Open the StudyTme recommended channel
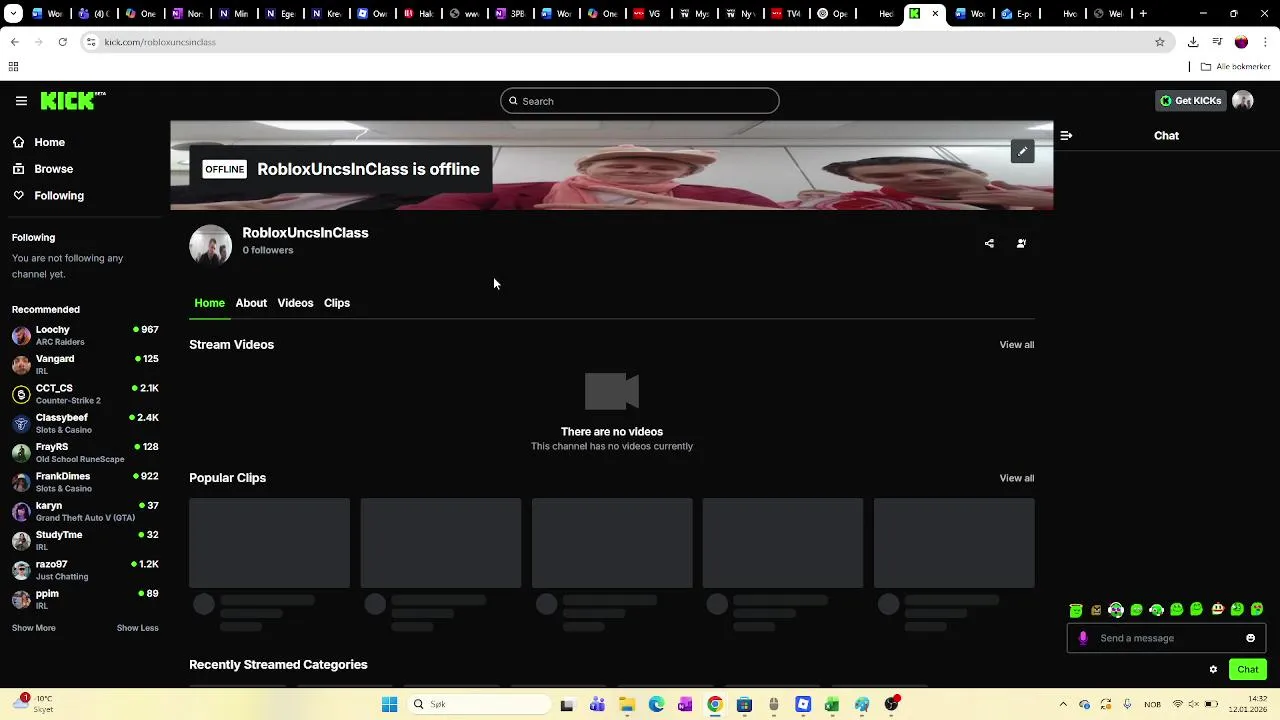Viewport: 1280px width, 720px height. [85, 541]
